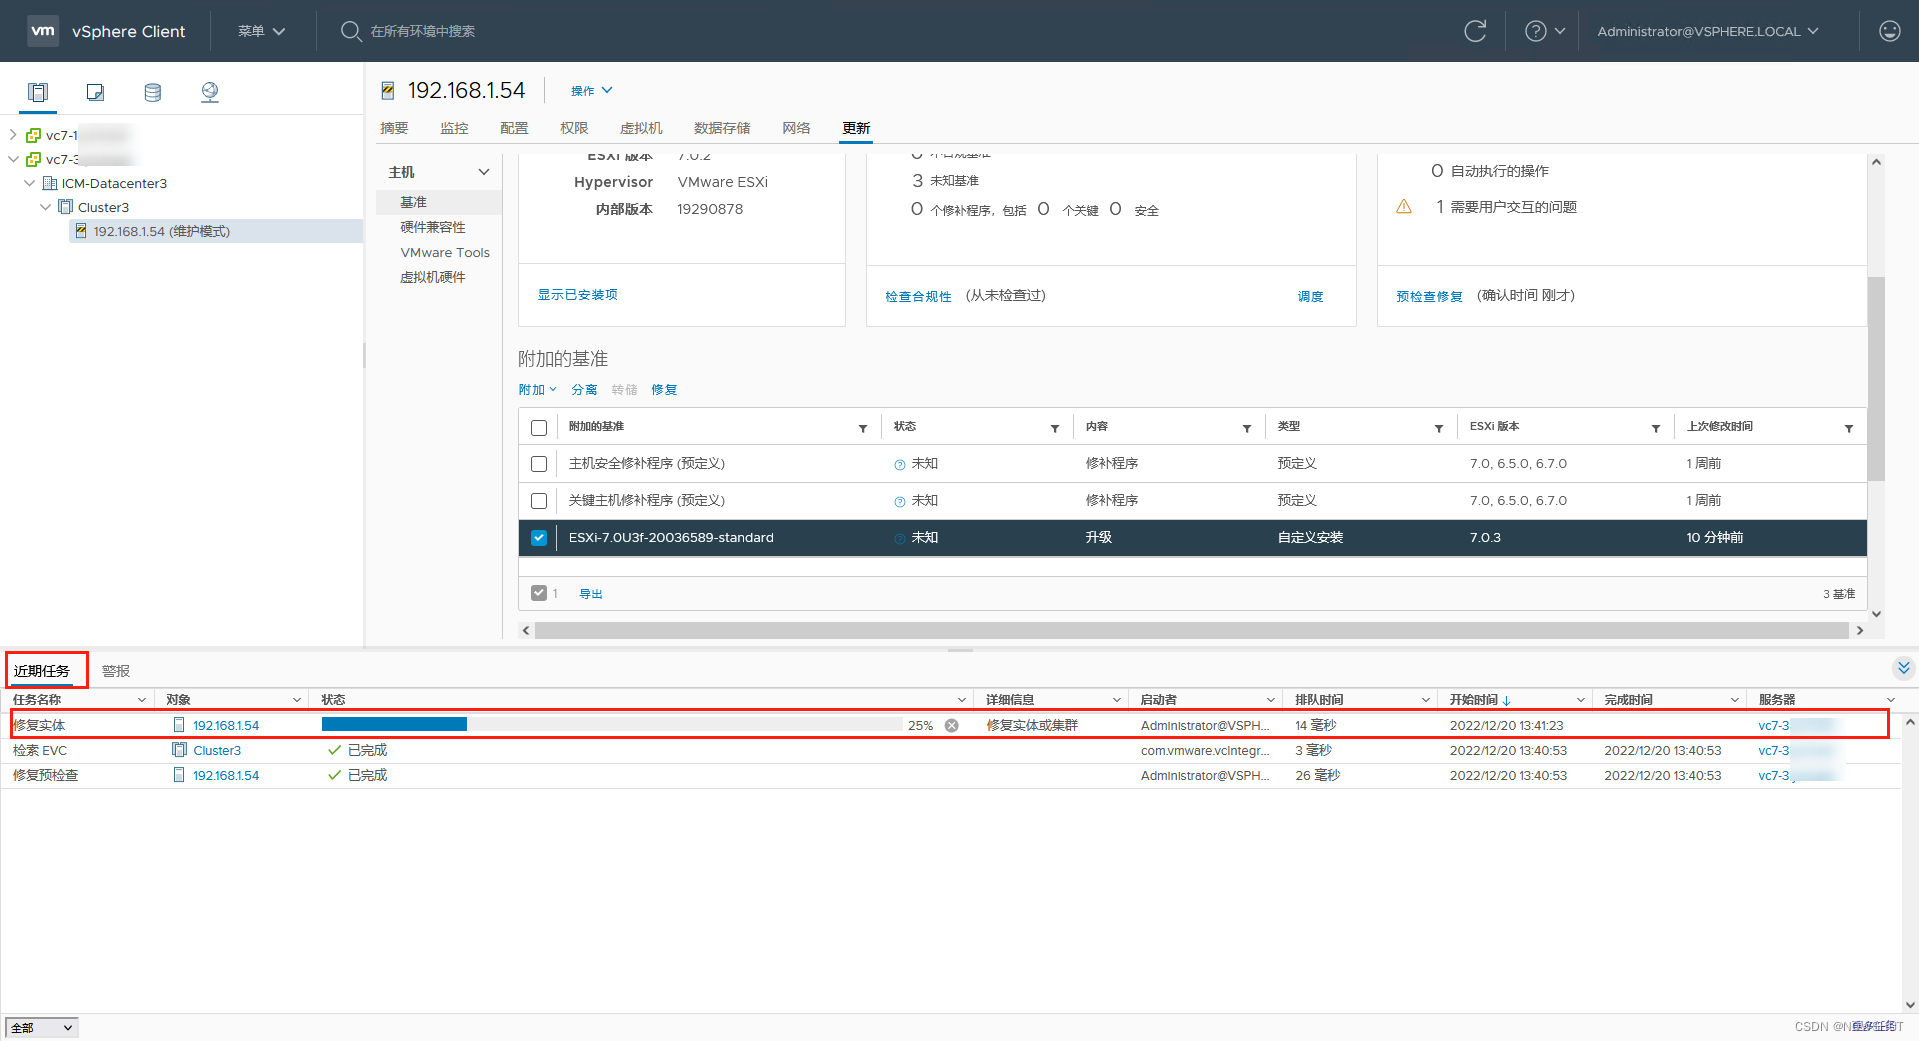
Task: Open Networking inventory view icon
Action: pos(209,92)
